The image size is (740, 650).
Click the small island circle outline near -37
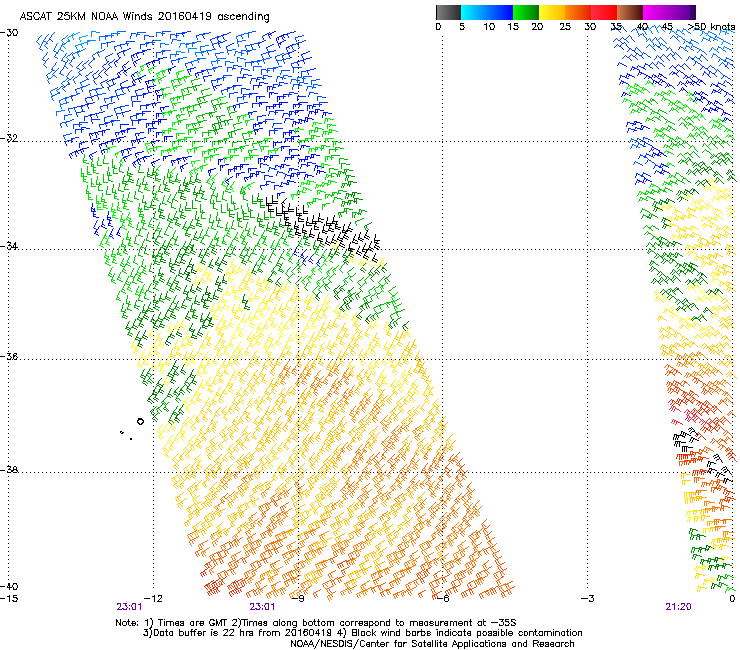140,421
